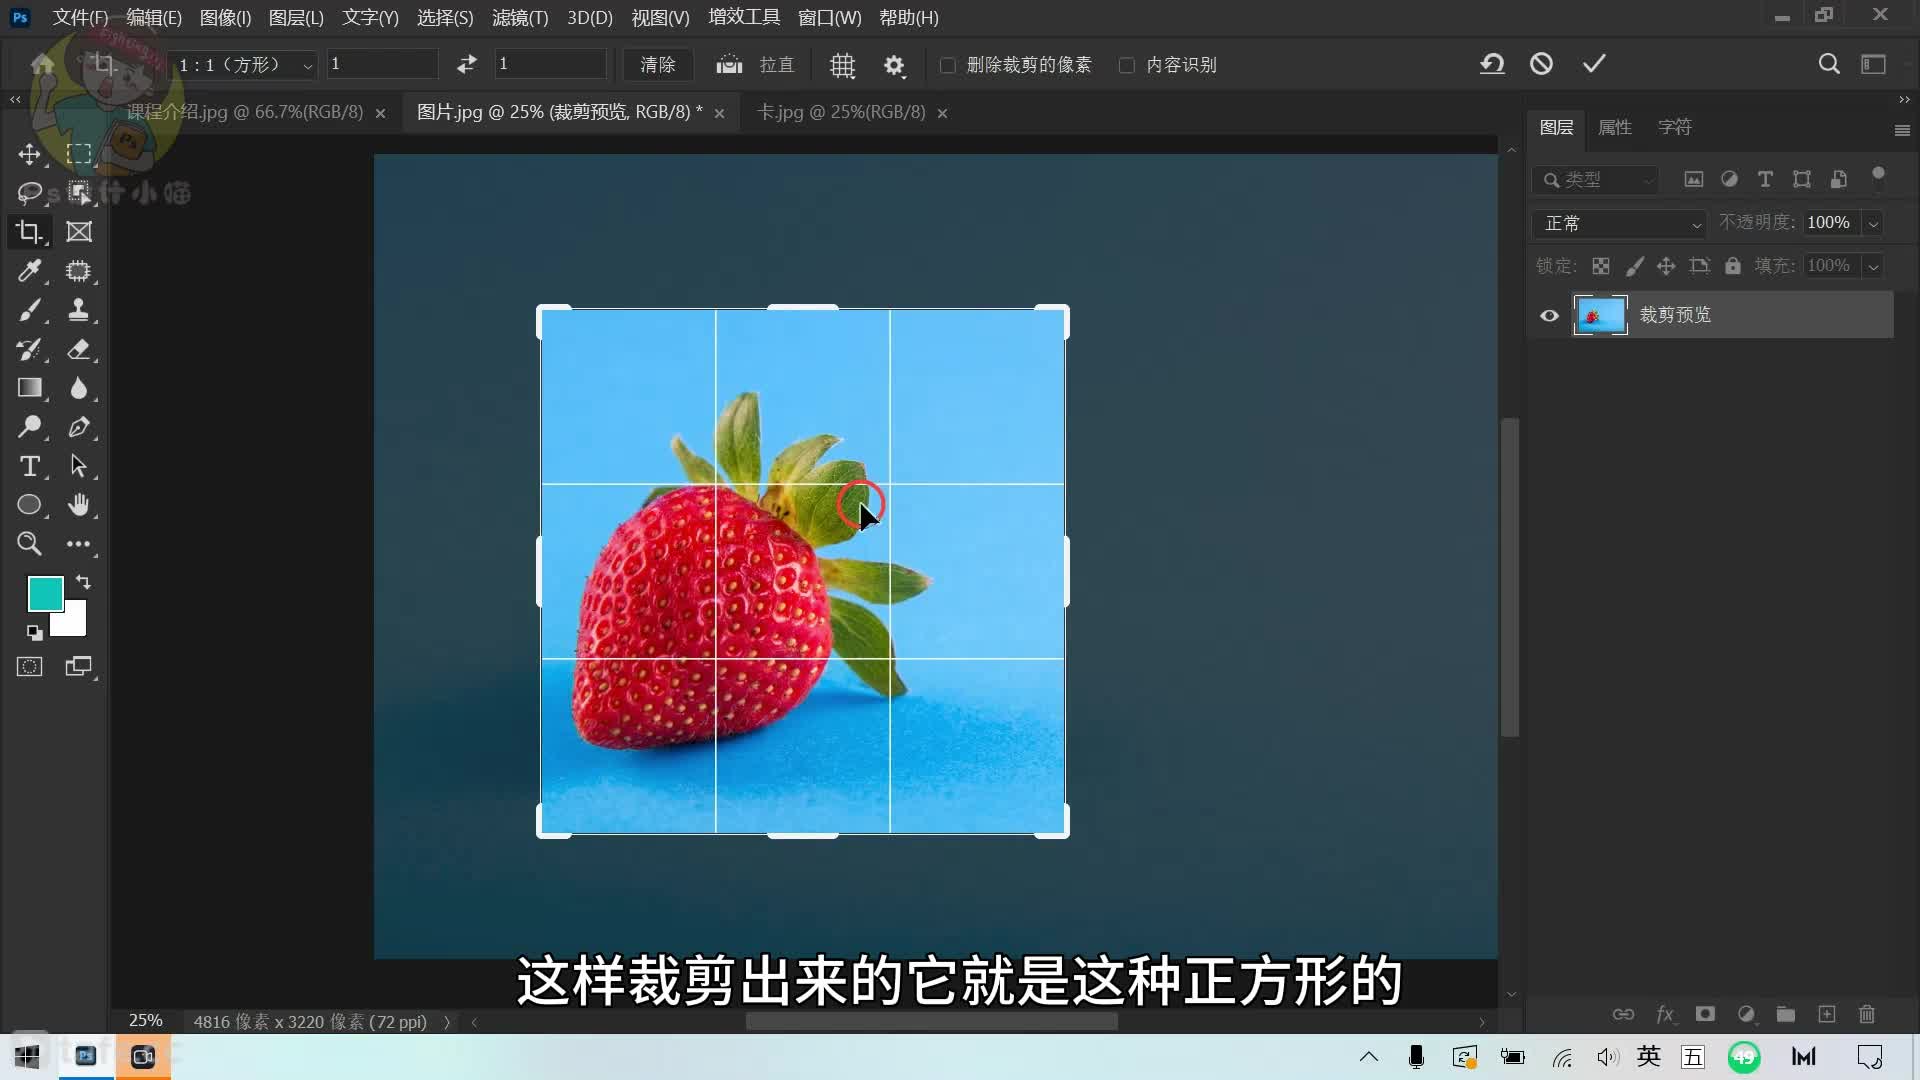1920x1080 pixels.
Task: Open the 文件(F) menu
Action: tap(80, 18)
